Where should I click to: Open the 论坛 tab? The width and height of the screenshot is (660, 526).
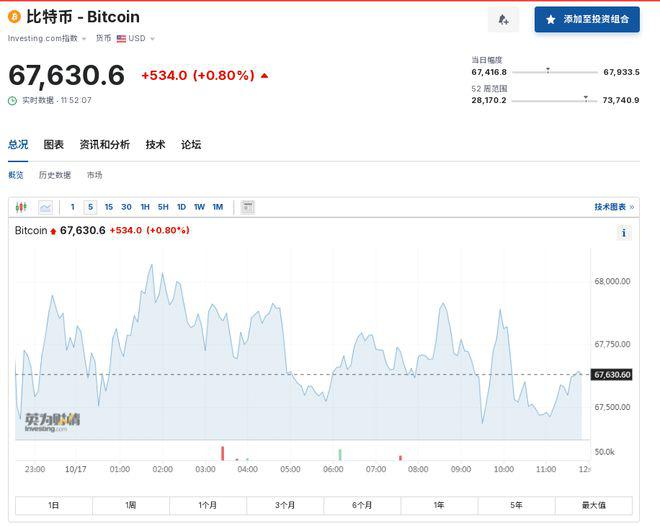click(x=191, y=145)
